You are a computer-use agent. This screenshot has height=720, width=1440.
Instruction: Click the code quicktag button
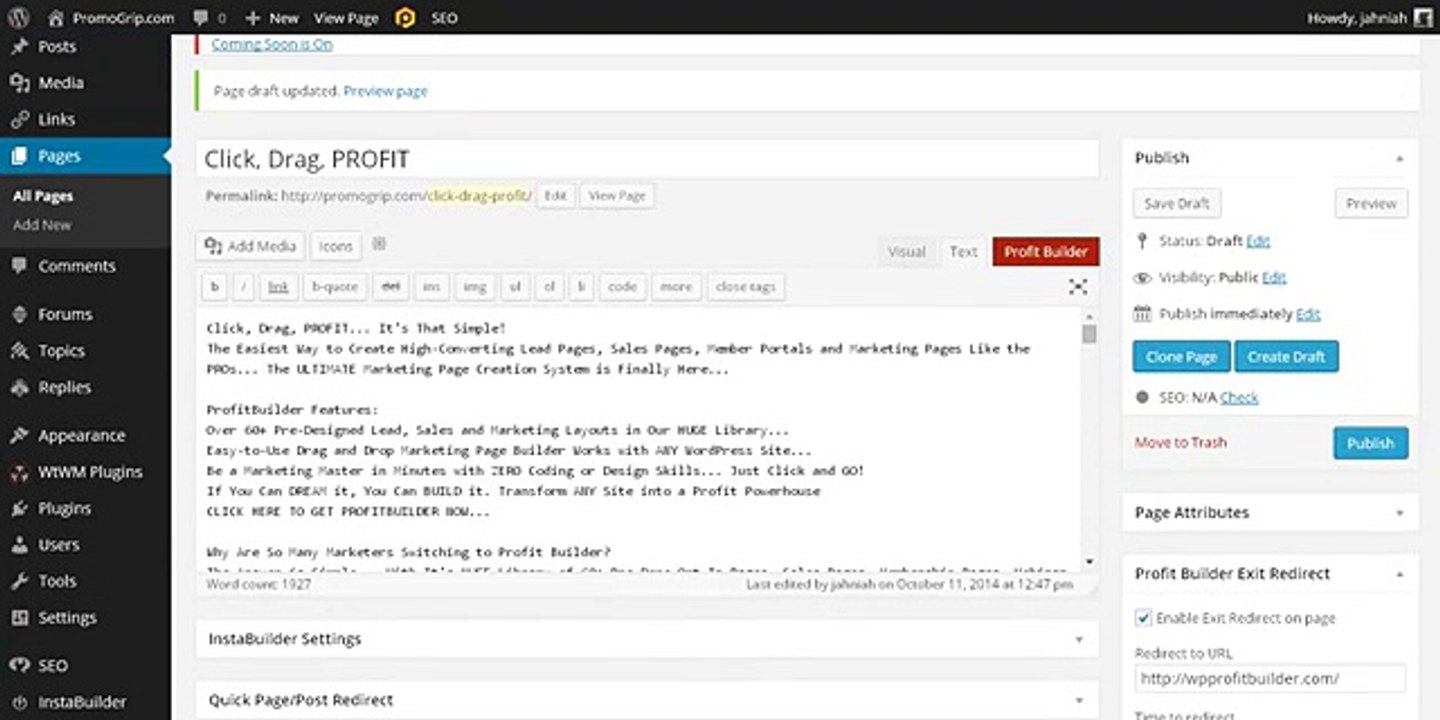click(x=622, y=287)
